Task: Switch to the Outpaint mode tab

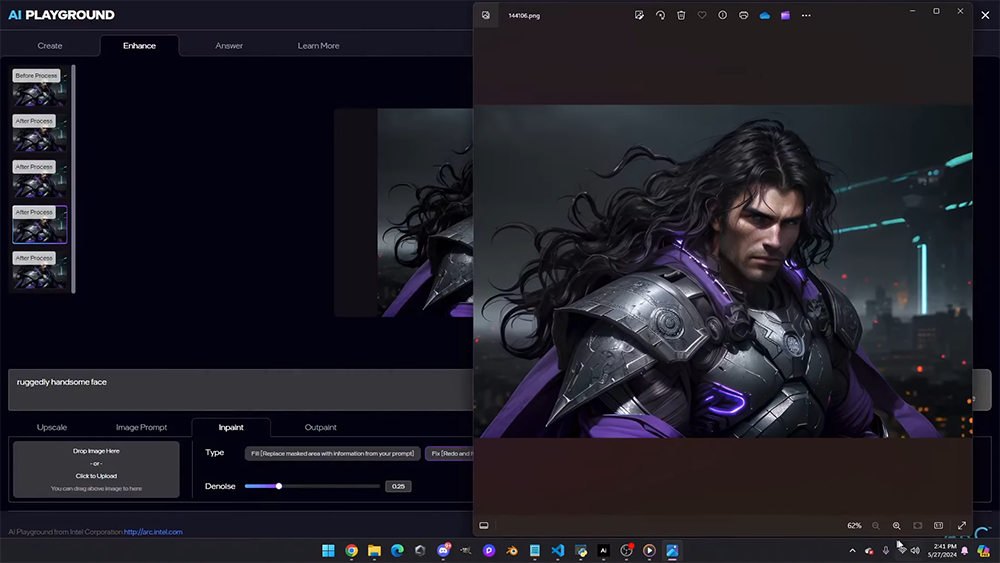Action: (x=320, y=427)
